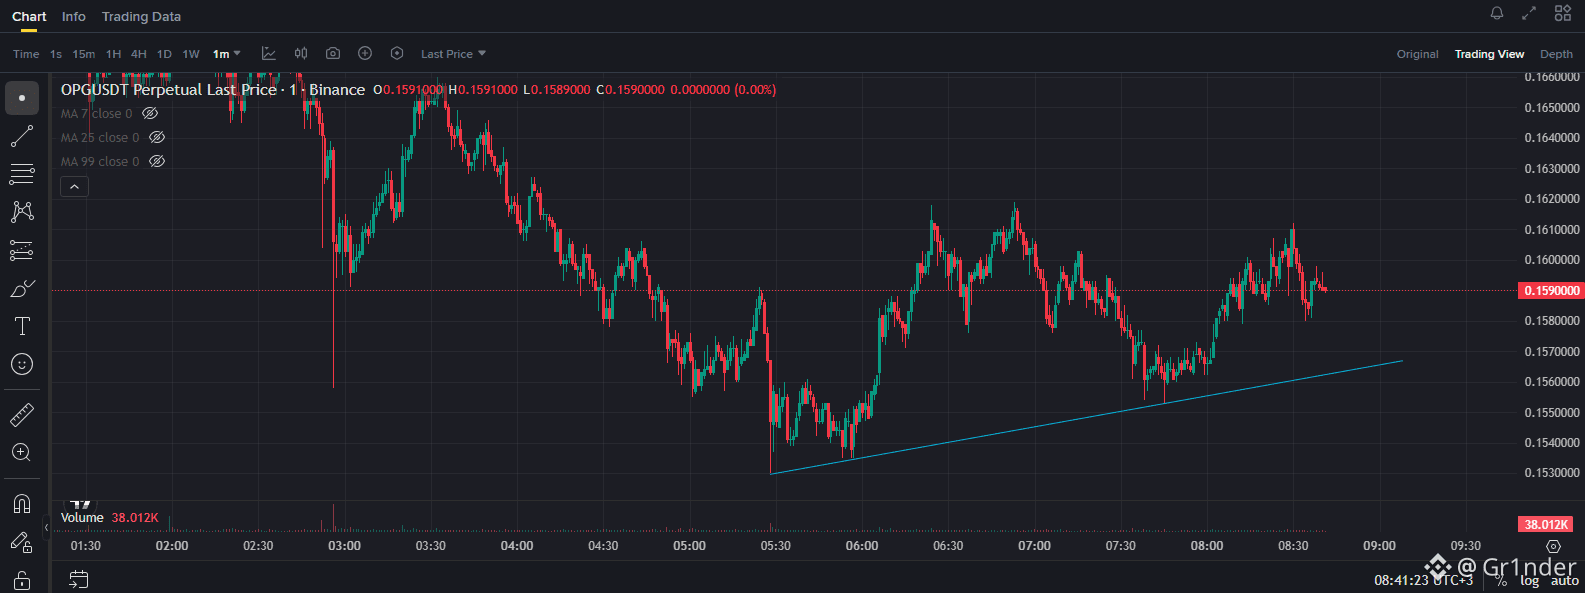Click the MA 25 close 0 label
The height and width of the screenshot is (593, 1585).
(100, 138)
